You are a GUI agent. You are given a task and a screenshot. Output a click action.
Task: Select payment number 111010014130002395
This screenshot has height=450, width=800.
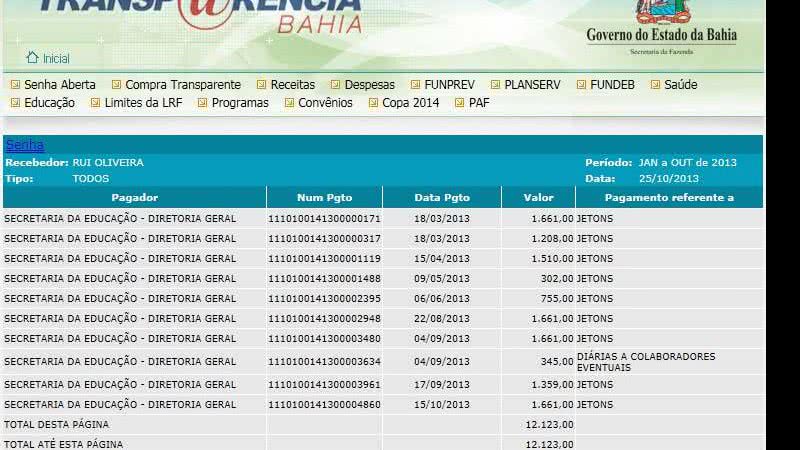(x=324, y=298)
